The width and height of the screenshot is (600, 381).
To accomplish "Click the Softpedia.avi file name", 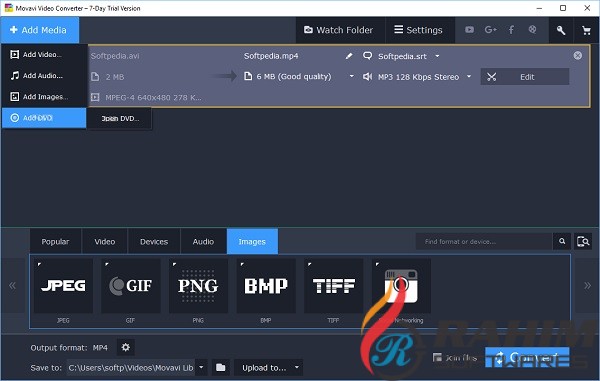I will (x=115, y=56).
